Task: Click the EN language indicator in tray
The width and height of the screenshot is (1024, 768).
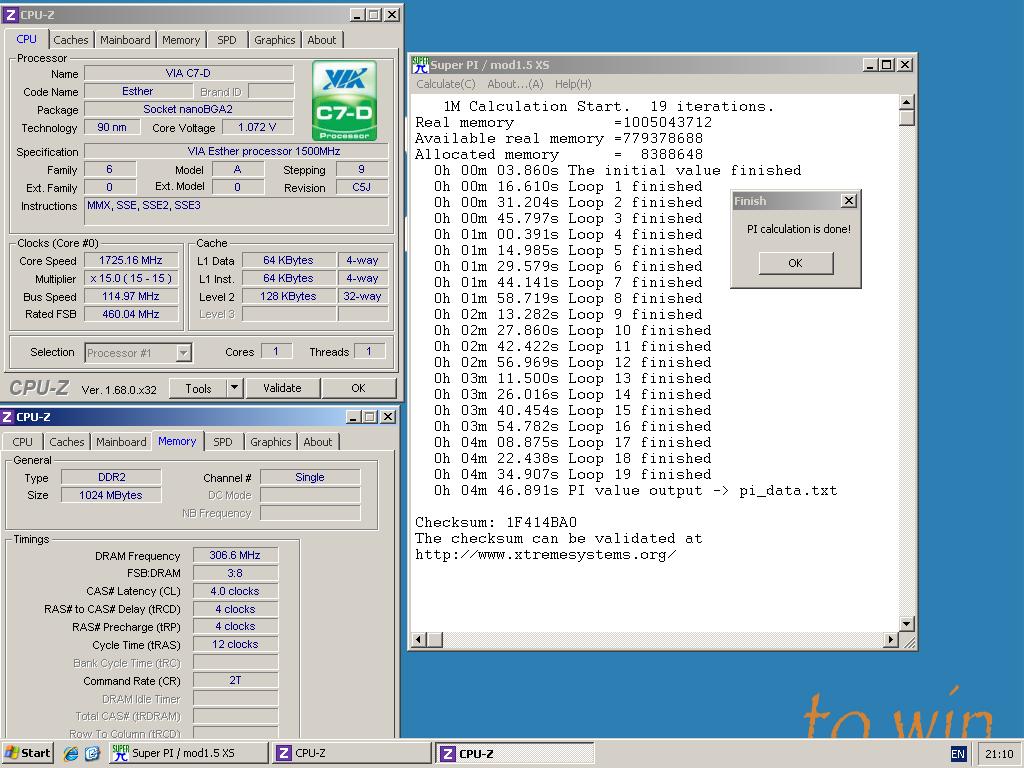Action: [x=957, y=754]
